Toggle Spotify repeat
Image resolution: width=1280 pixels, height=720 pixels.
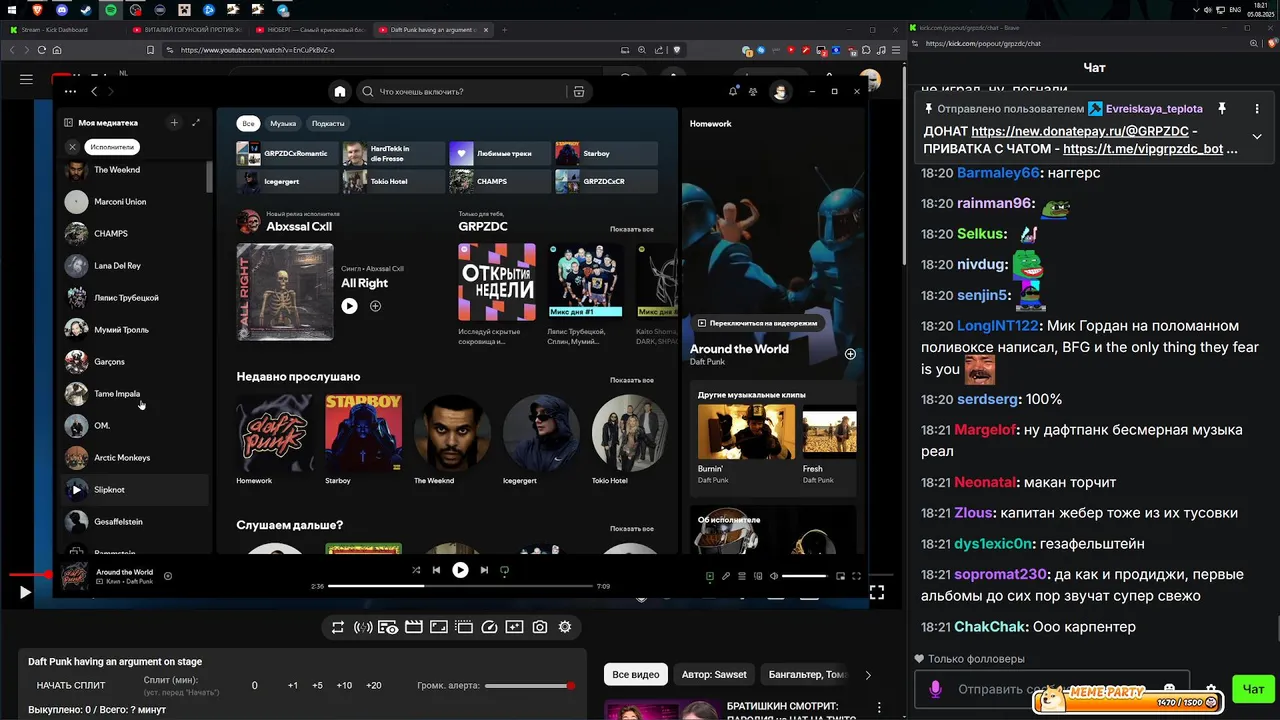pyautogui.click(x=504, y=570)
